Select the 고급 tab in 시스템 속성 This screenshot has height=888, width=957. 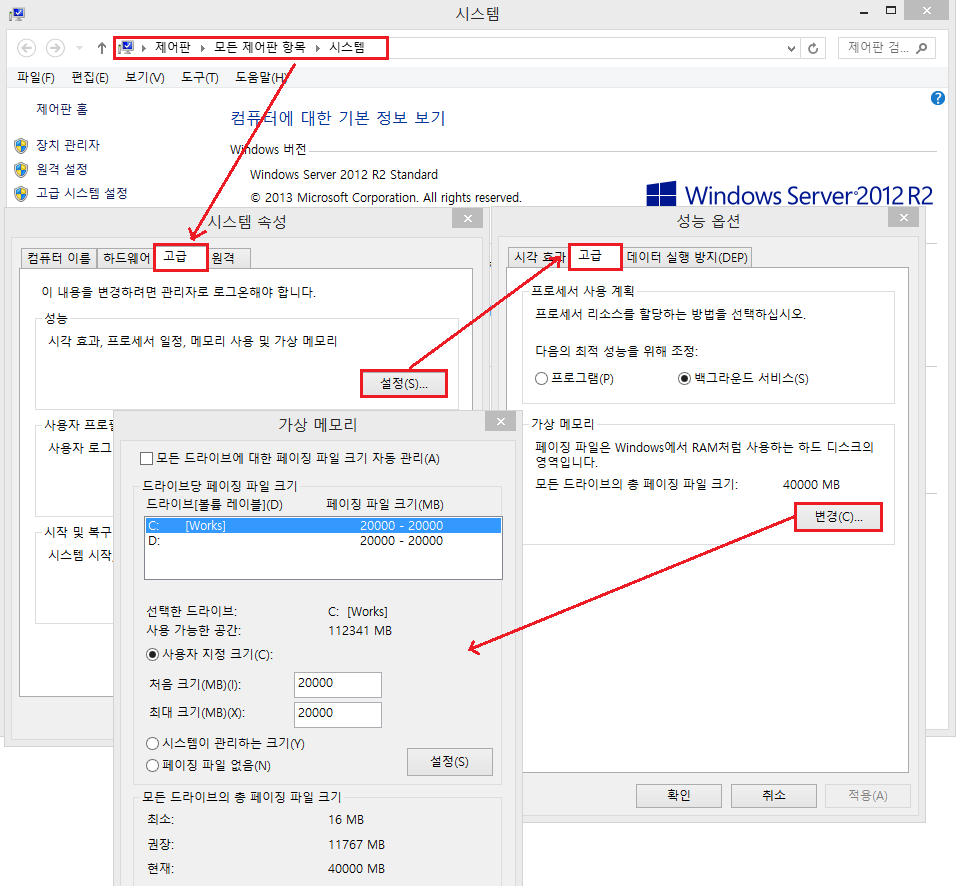[181, 257]
